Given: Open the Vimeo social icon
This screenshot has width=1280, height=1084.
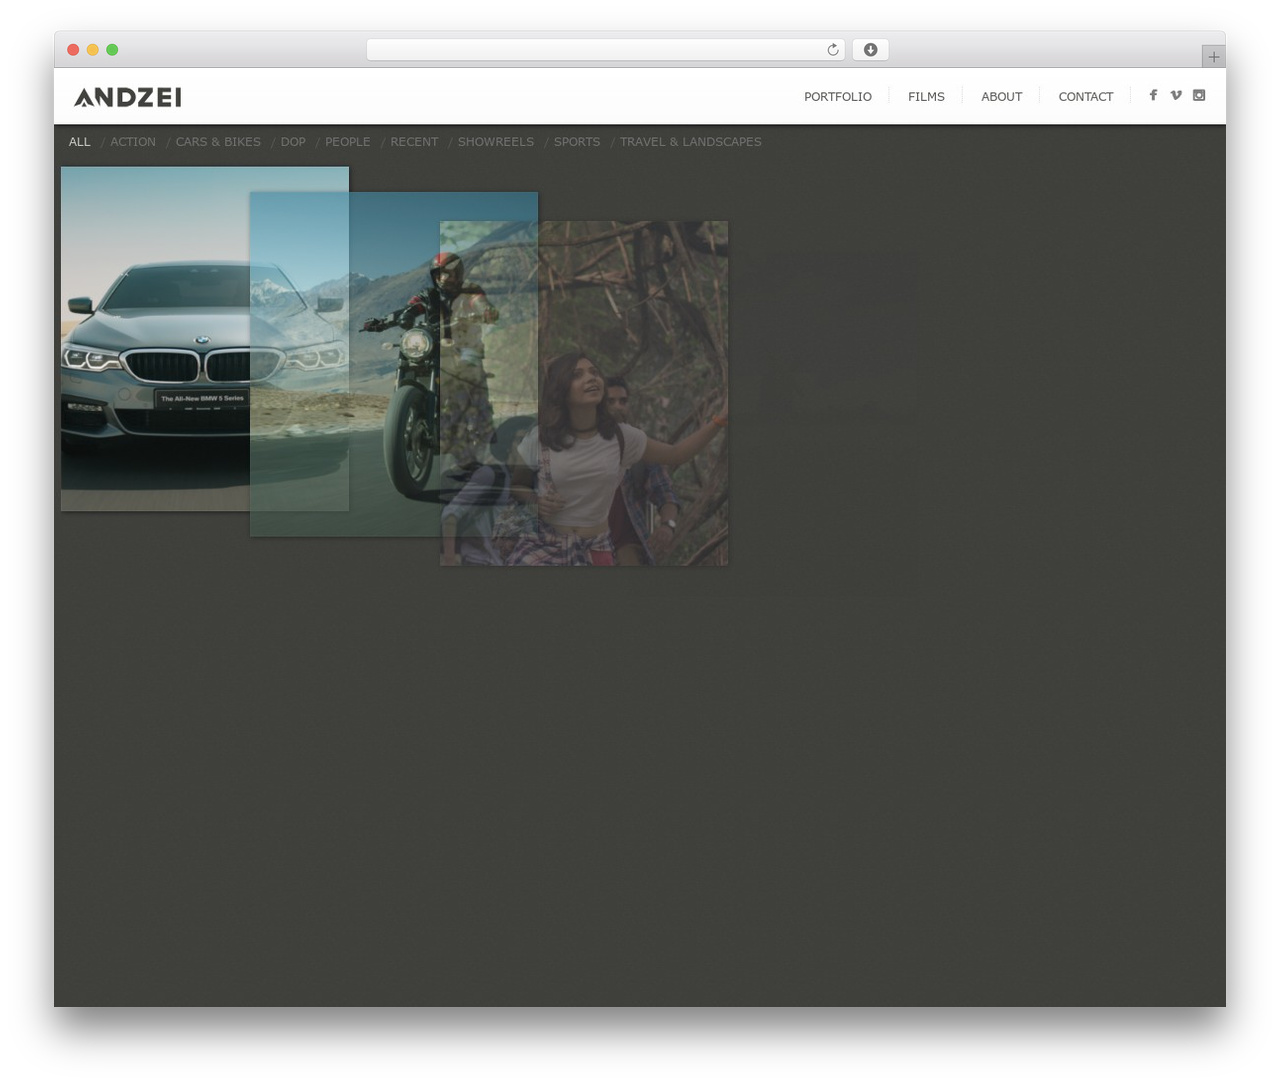Looking at the screenshot, I should point(1176,95).
